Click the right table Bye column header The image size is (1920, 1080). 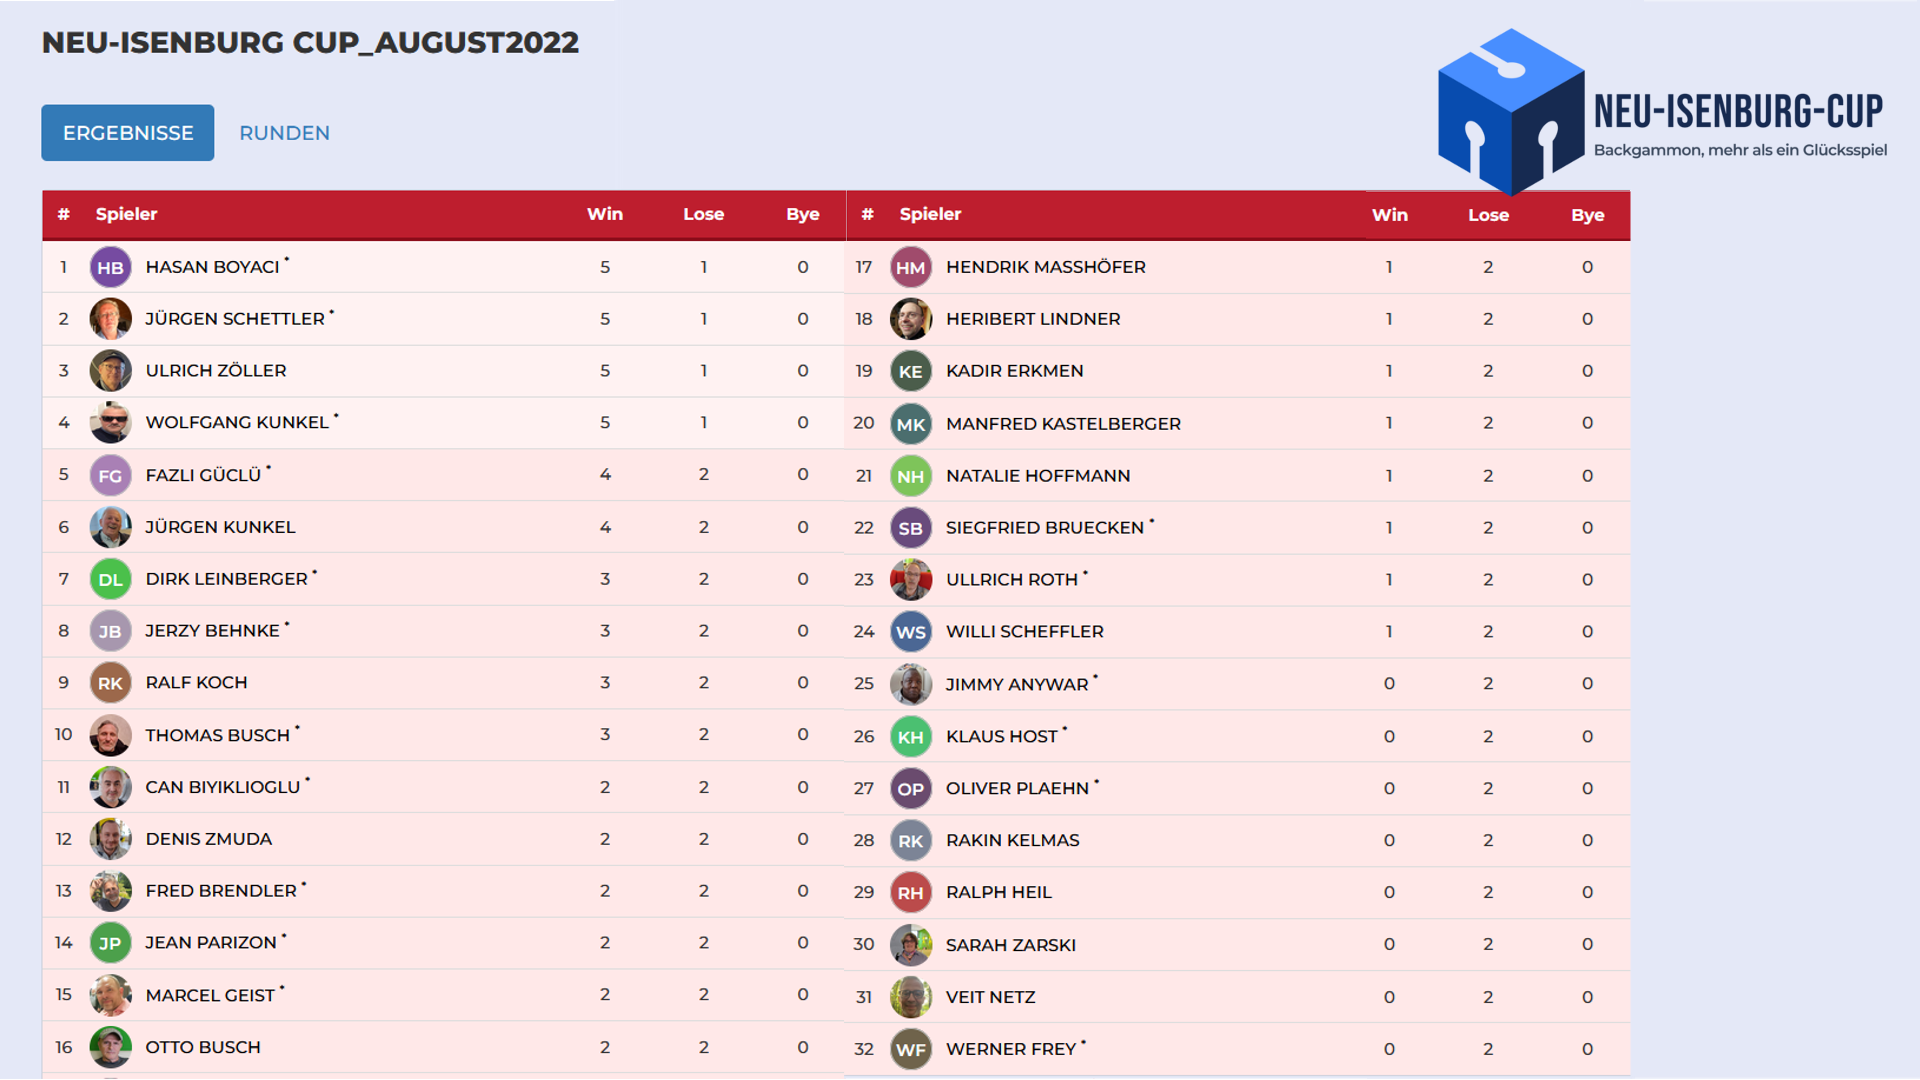pyautogui.click(x=1587, y=215)
